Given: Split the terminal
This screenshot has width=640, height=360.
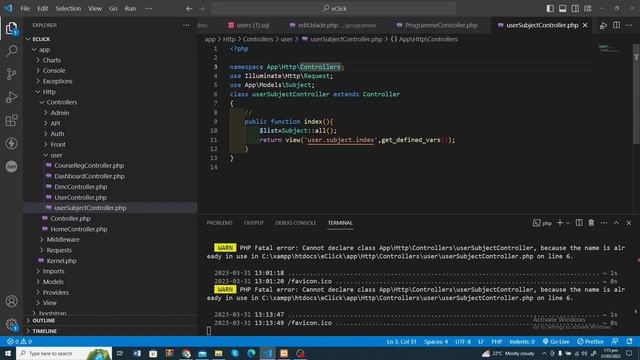Looking at the screenshot, I should click(579, 223).
